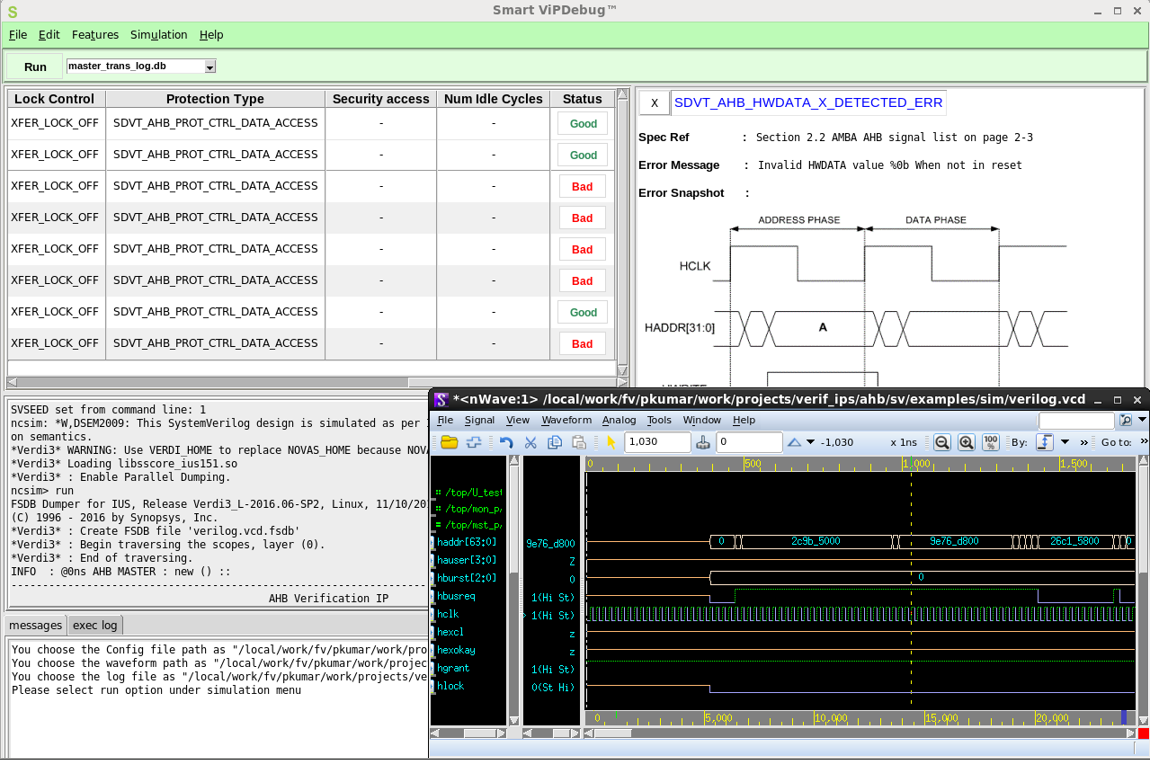Click the red indicator square at waveform corner

pos(1143,733)
